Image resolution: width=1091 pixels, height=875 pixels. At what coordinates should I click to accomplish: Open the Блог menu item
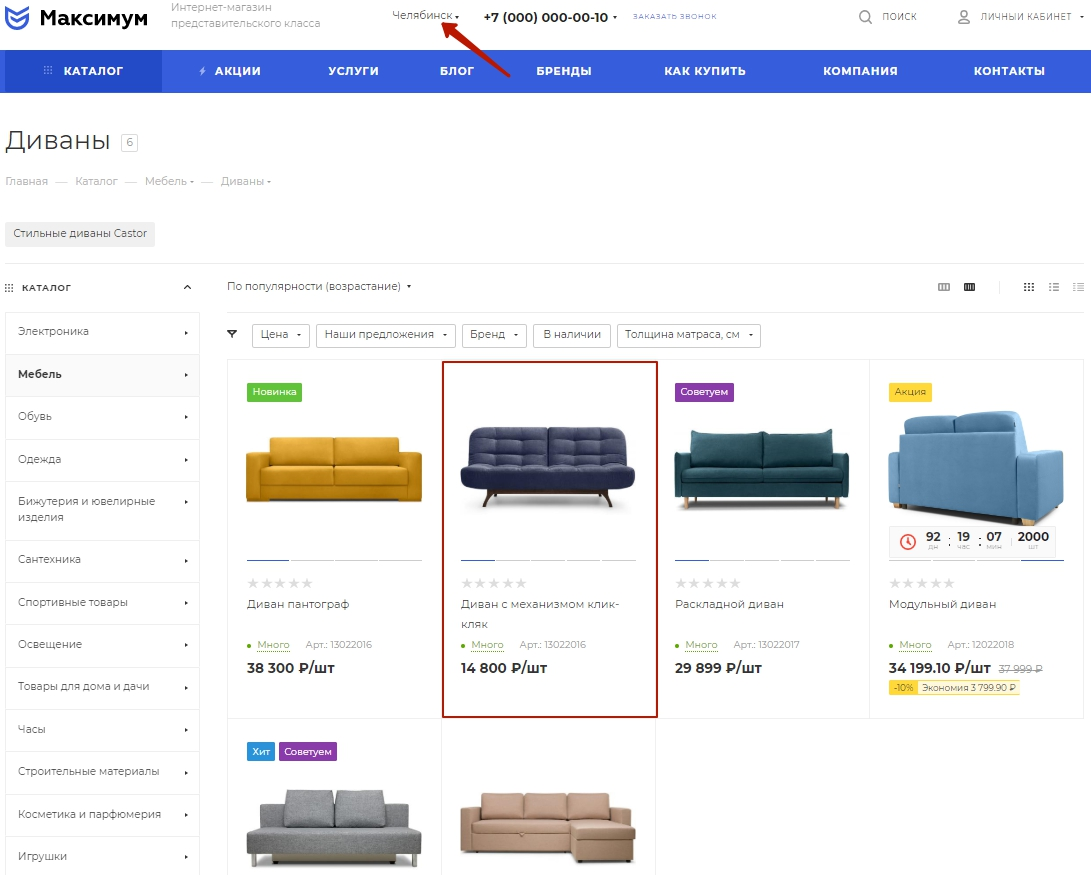coord(457,71)
